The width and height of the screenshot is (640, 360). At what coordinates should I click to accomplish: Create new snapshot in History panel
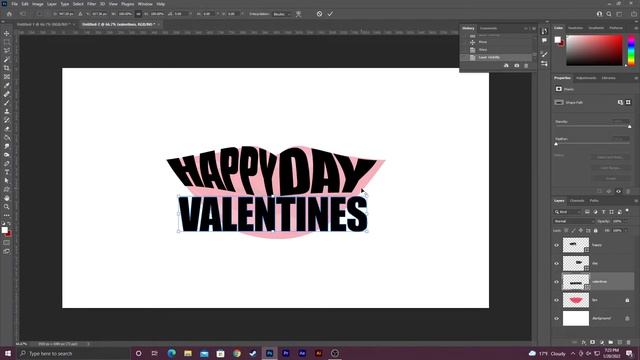[516, 66]
